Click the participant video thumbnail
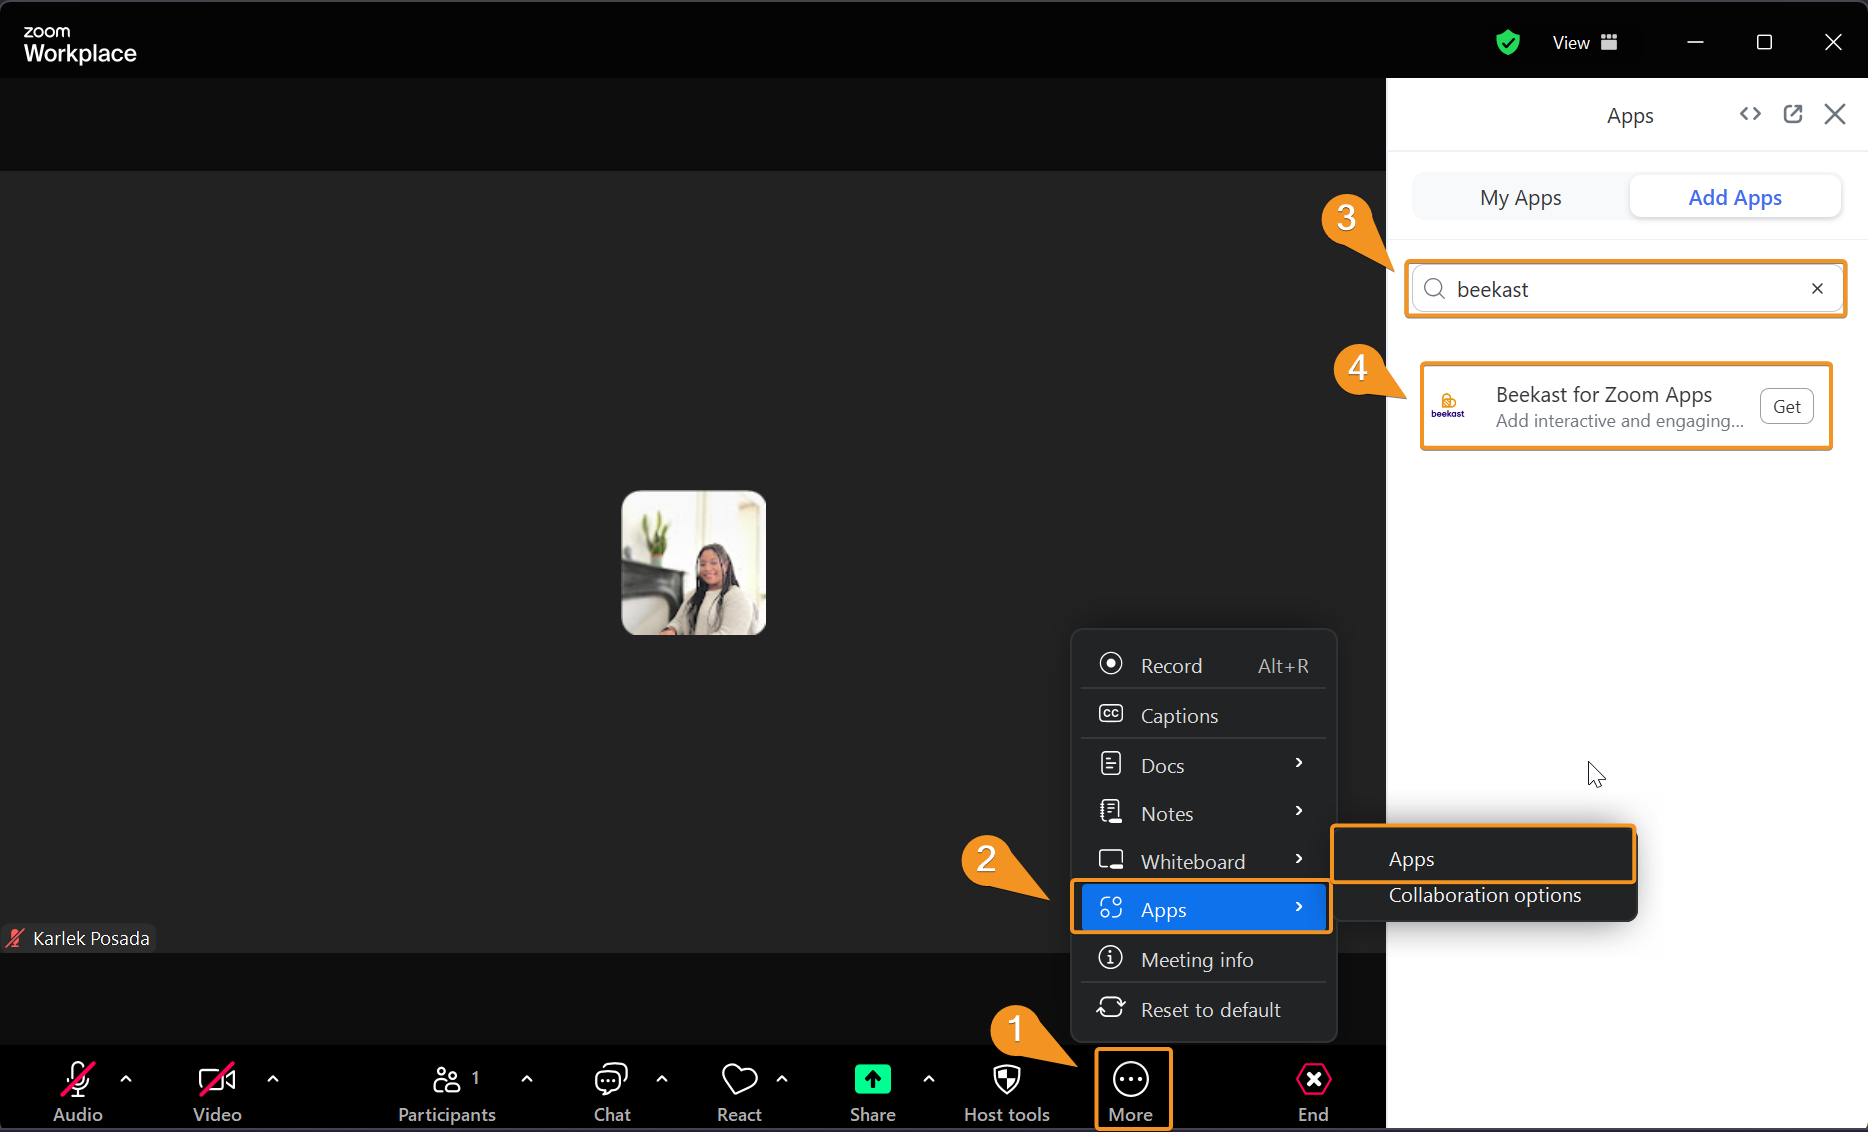The image size is (1868, 1132). coord(694,562)
